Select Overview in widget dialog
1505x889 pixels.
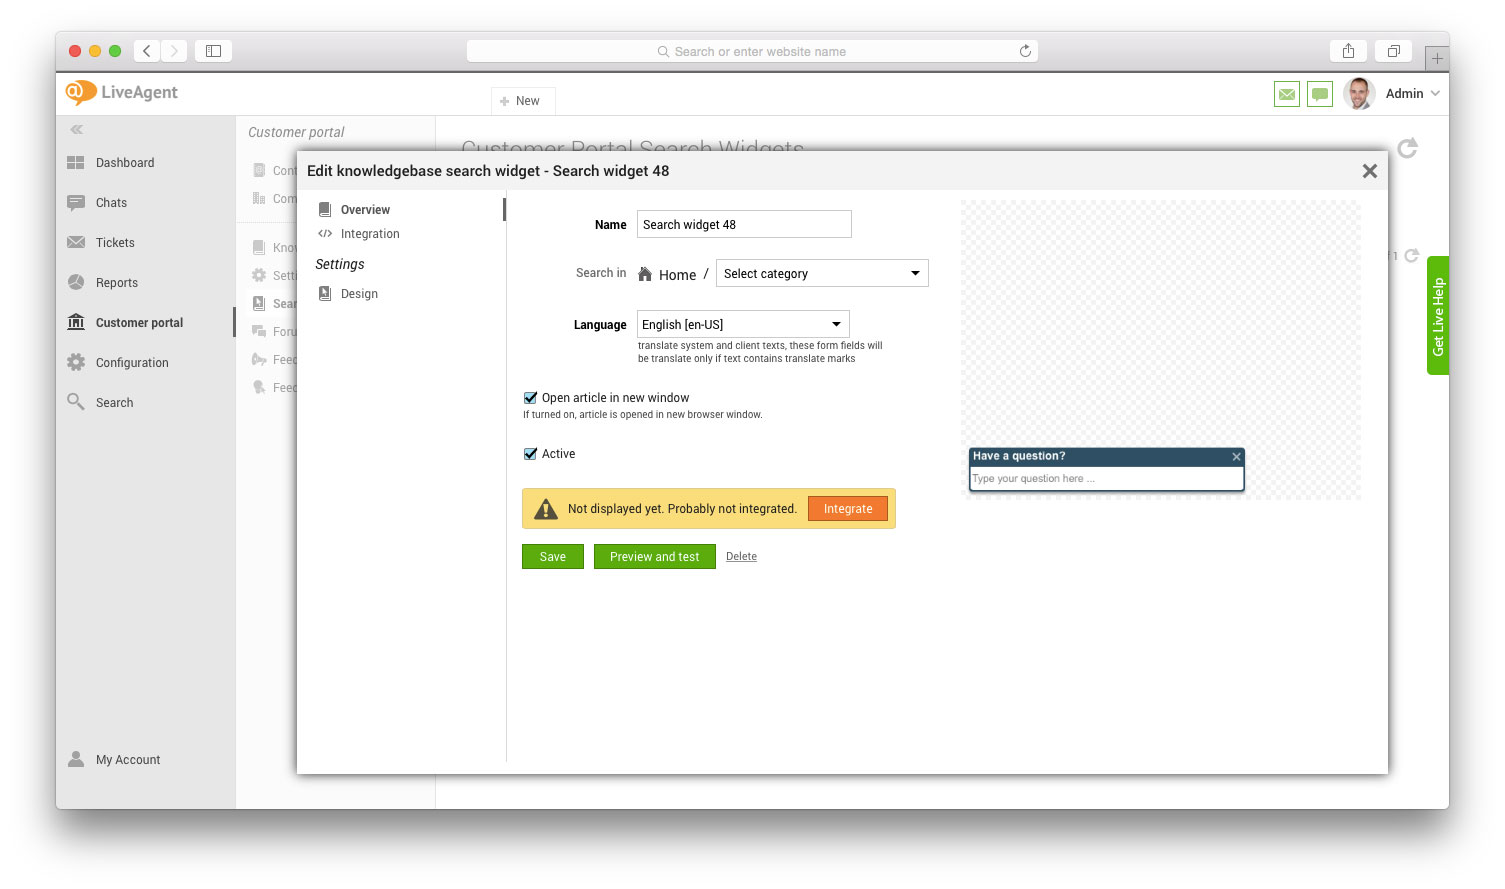click(x=365, y=210)
